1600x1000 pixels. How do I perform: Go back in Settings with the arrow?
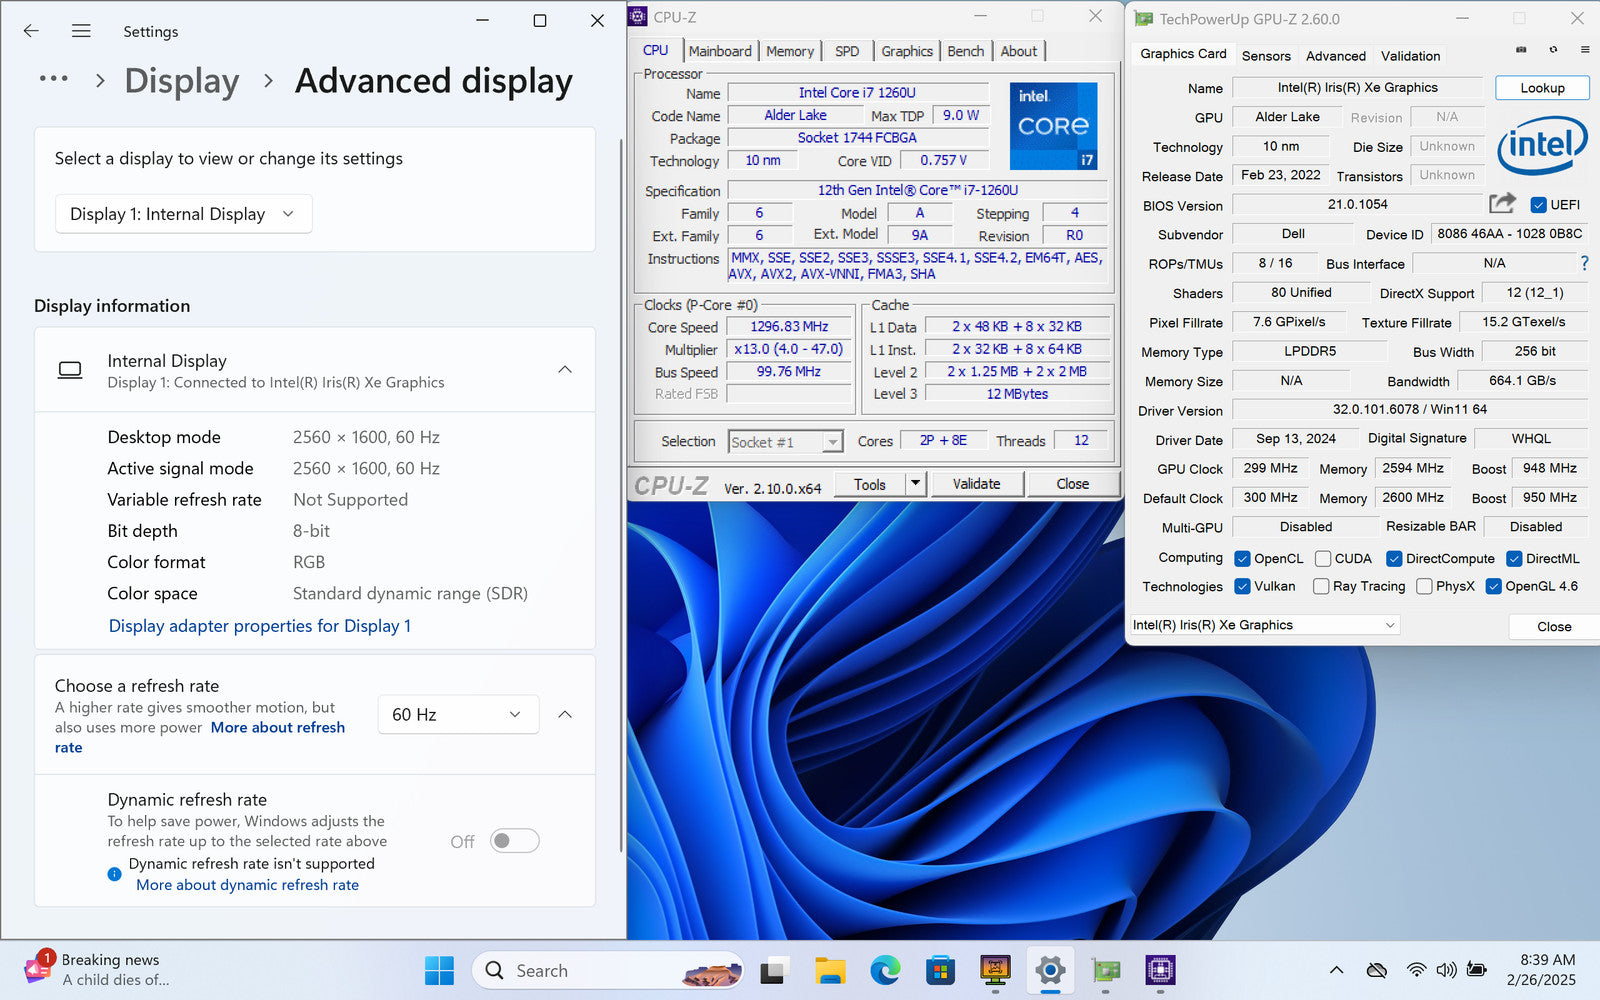click(31, 31)
